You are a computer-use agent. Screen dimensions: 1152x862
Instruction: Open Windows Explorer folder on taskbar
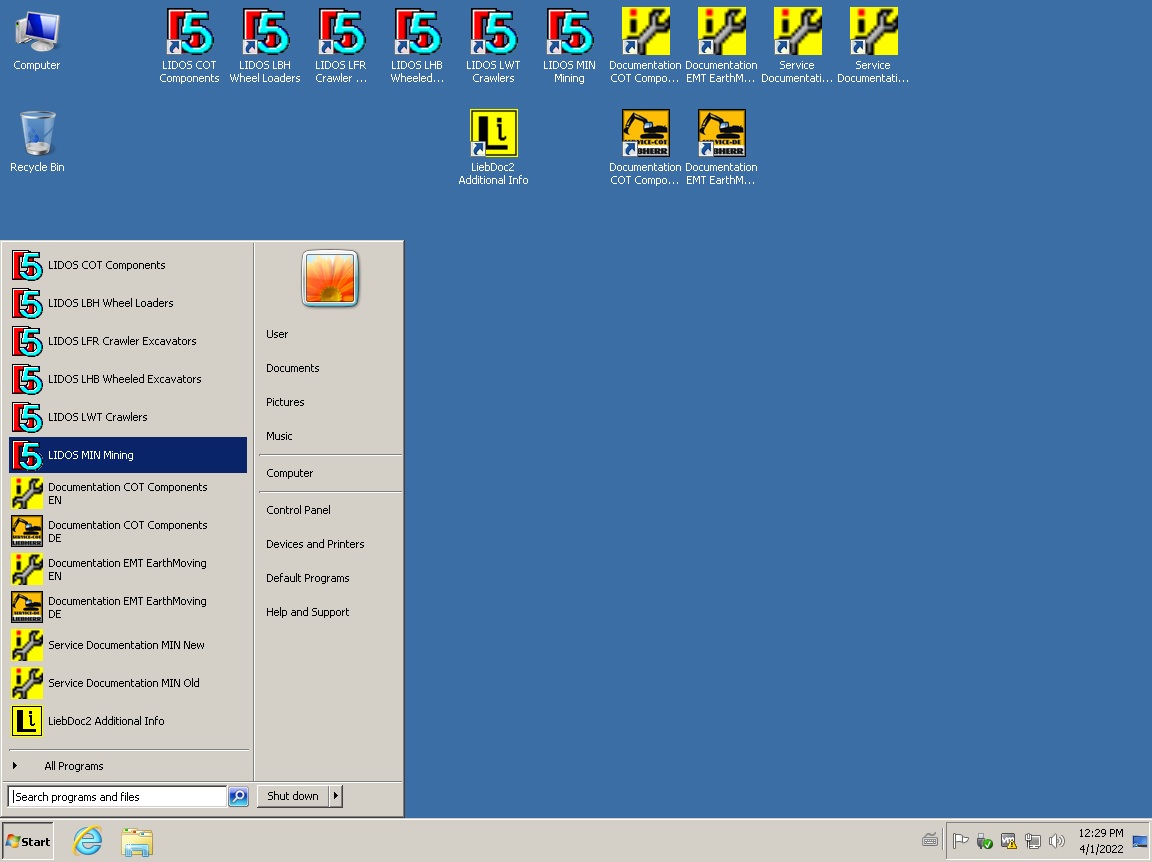click(137, 842)
